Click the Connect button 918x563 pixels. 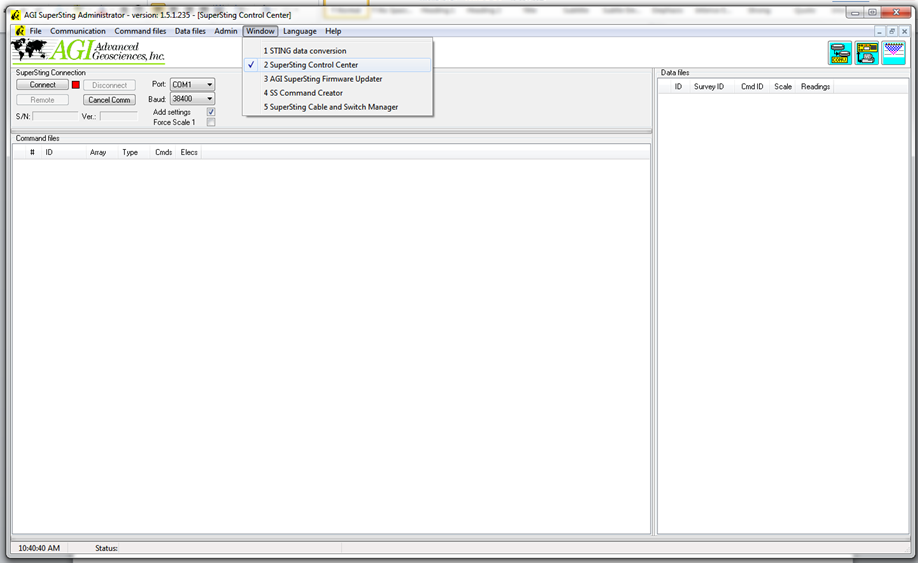(x=42, y=85)
